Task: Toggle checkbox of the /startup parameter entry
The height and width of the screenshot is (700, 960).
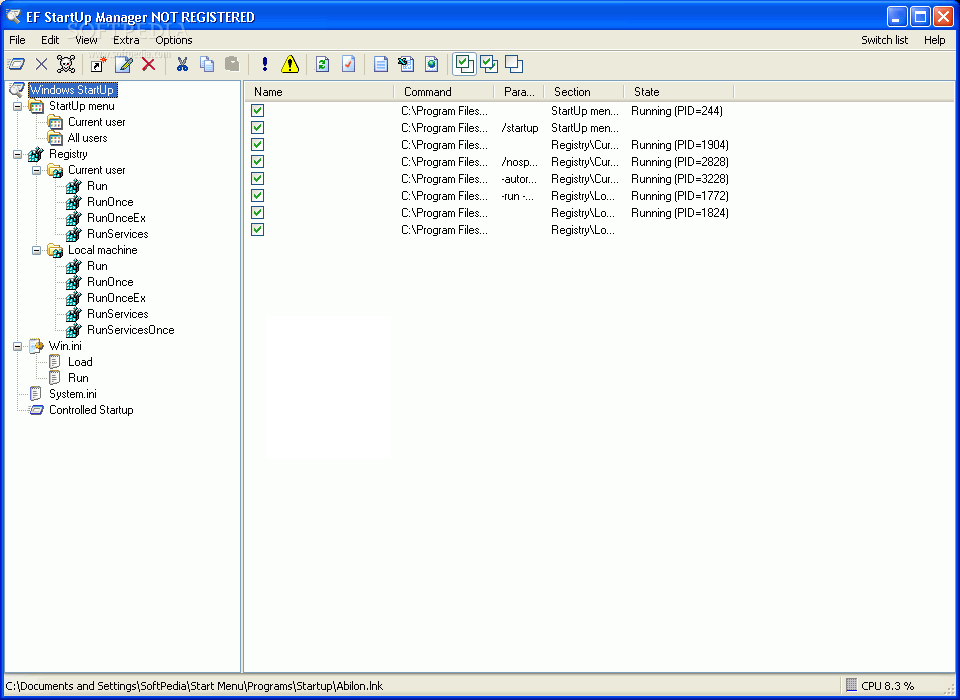Action: click(x=257, y=128)
